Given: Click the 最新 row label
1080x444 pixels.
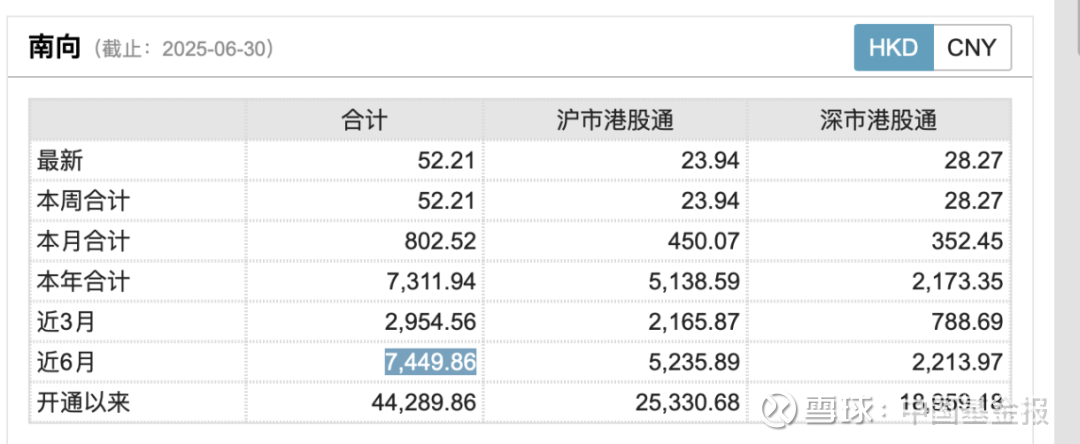Looking at the screenshot, I should click(61, 162).
